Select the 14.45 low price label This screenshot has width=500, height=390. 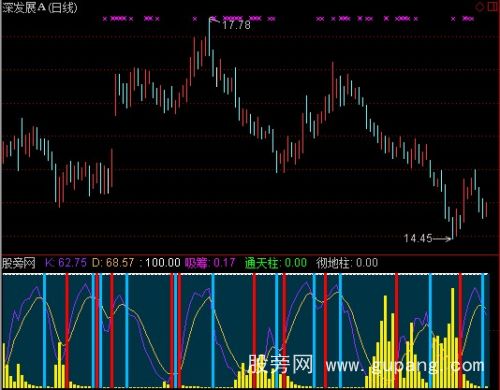pos(418,238)
